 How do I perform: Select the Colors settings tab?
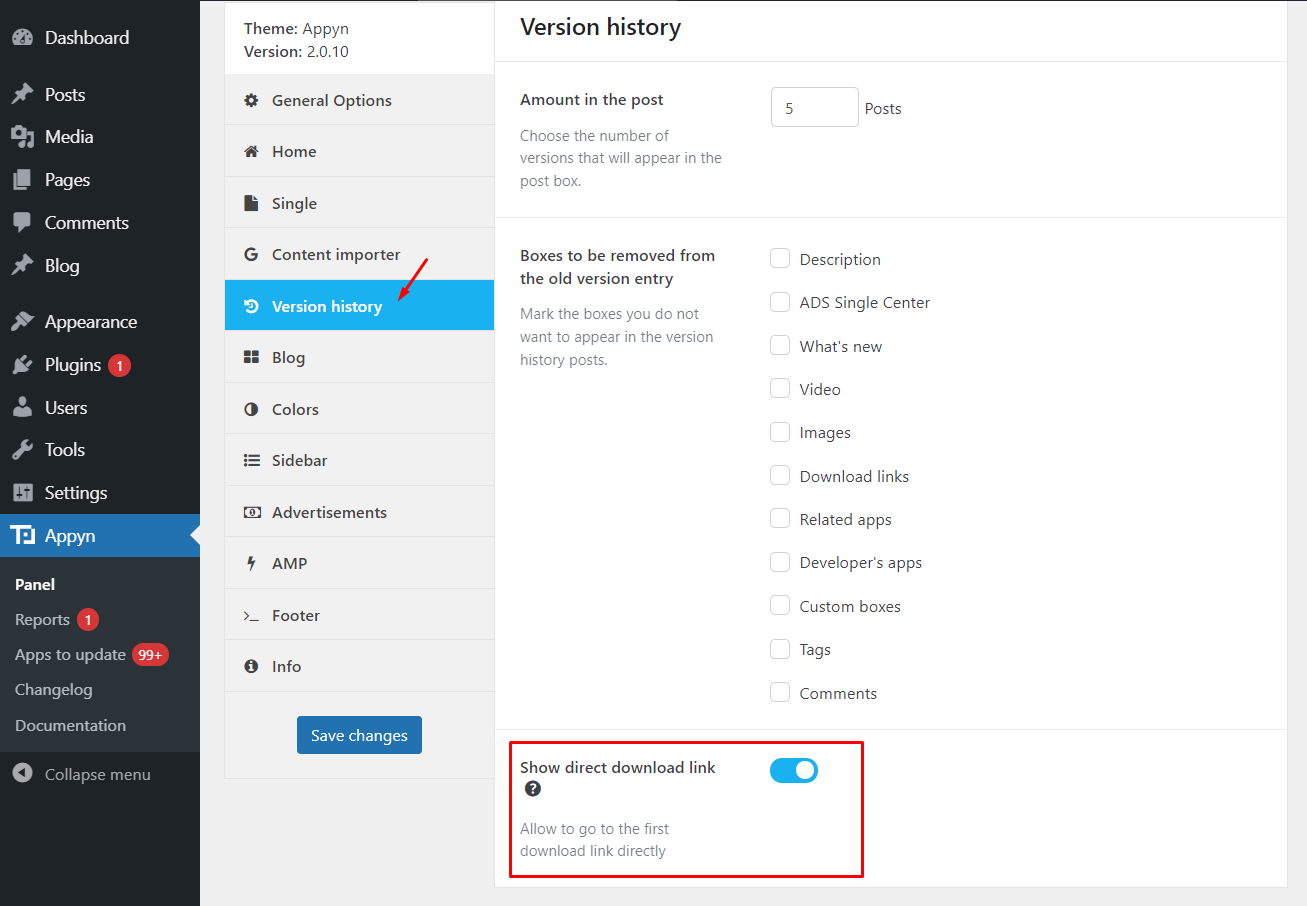tap(359, 409)
